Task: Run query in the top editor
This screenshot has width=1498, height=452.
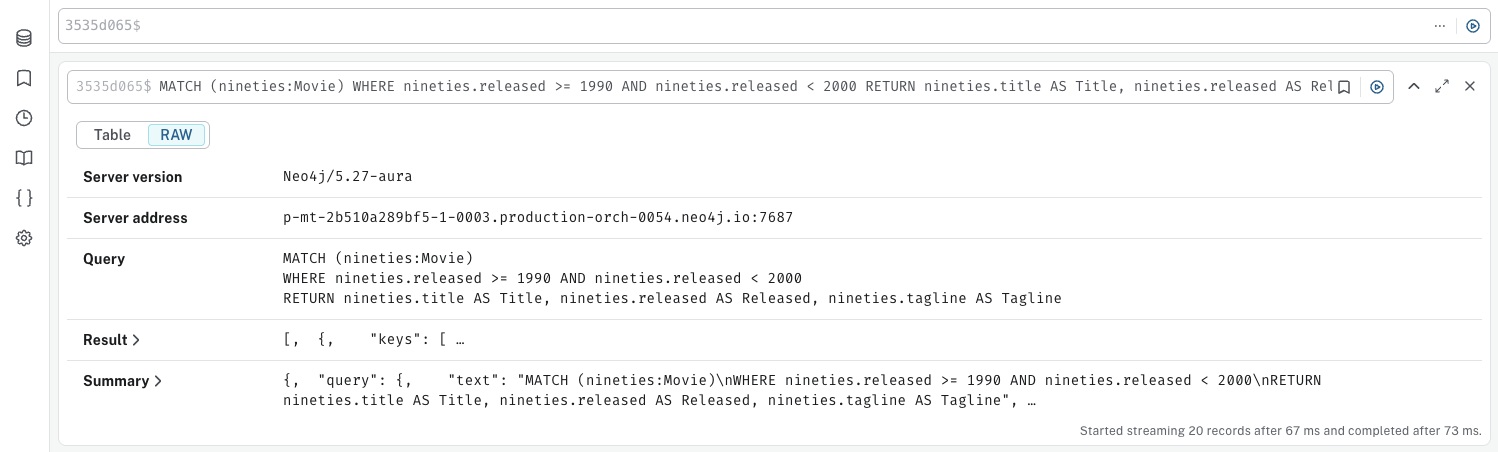Action: [x=1472, y=26]
